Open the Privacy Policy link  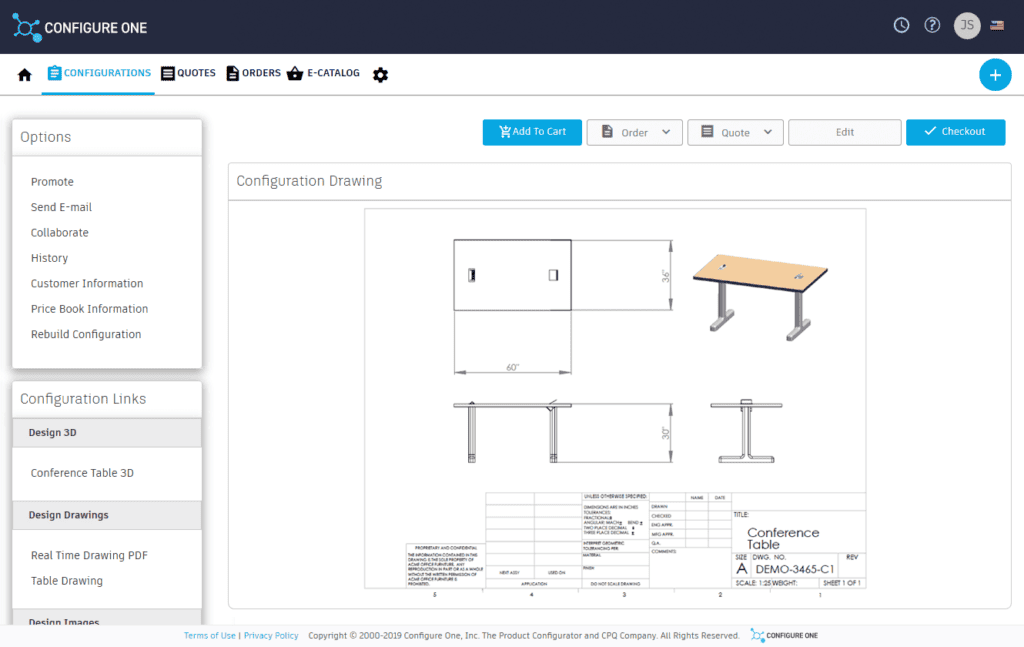point(271,635)
